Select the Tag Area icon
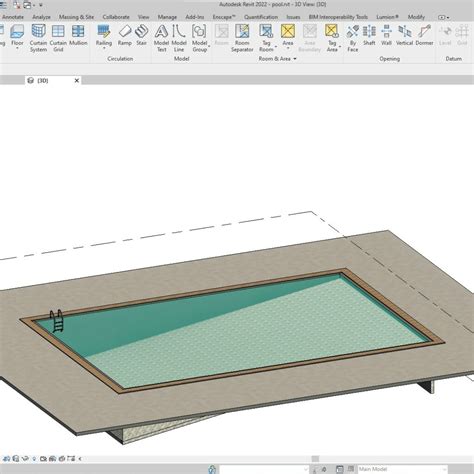The height and width of the screenshot is (474, 474). (332, 31)
